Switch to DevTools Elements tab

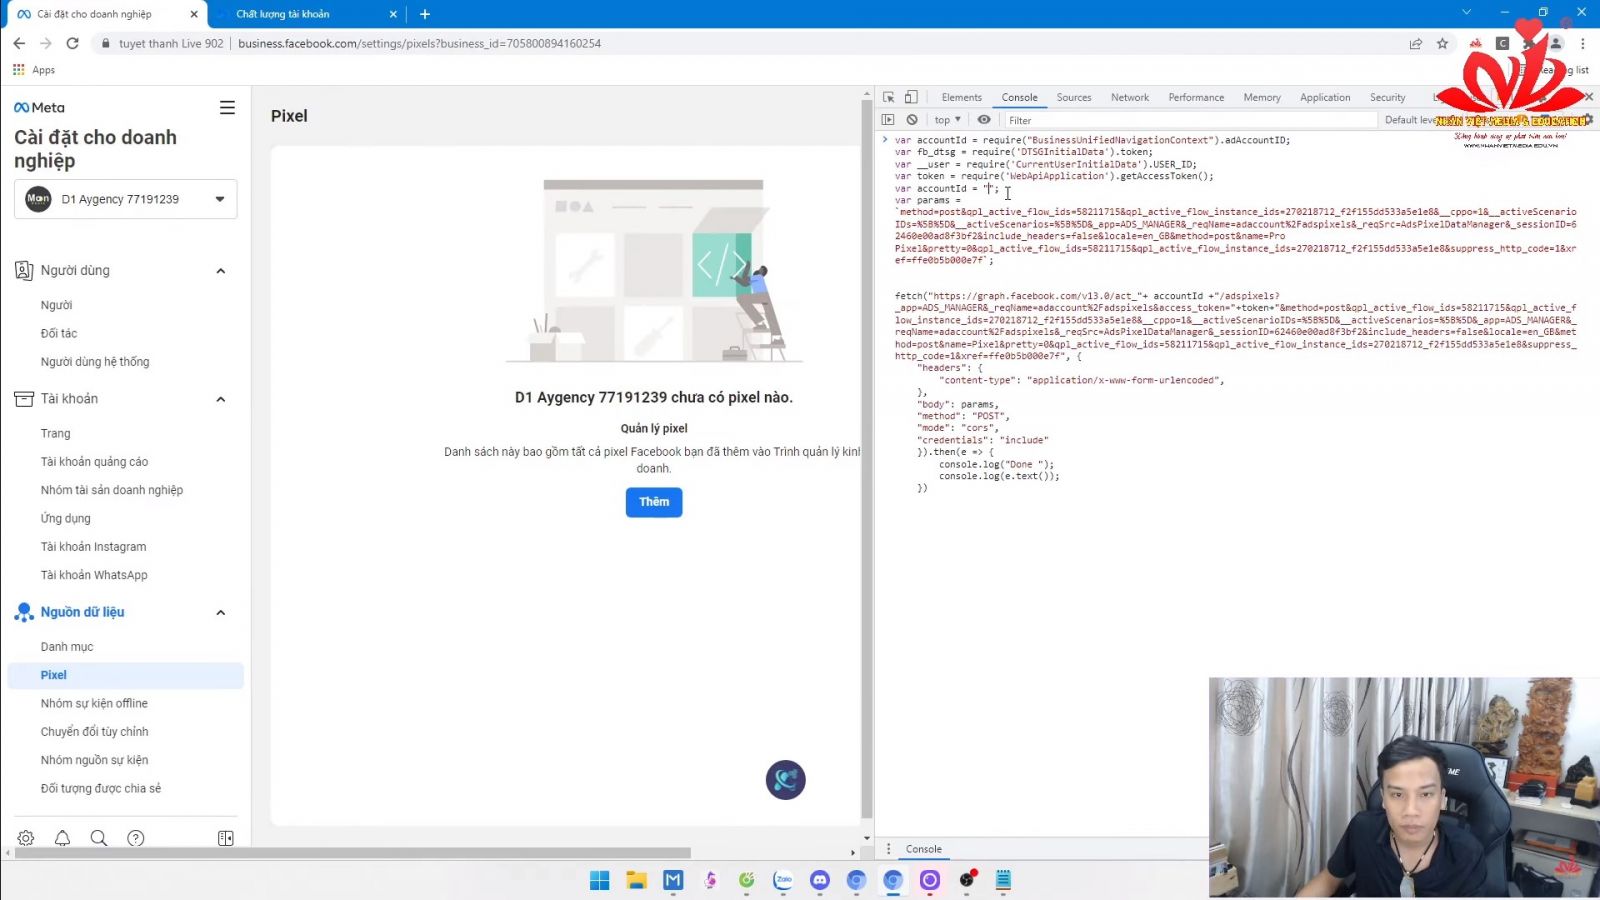(961, 97)
